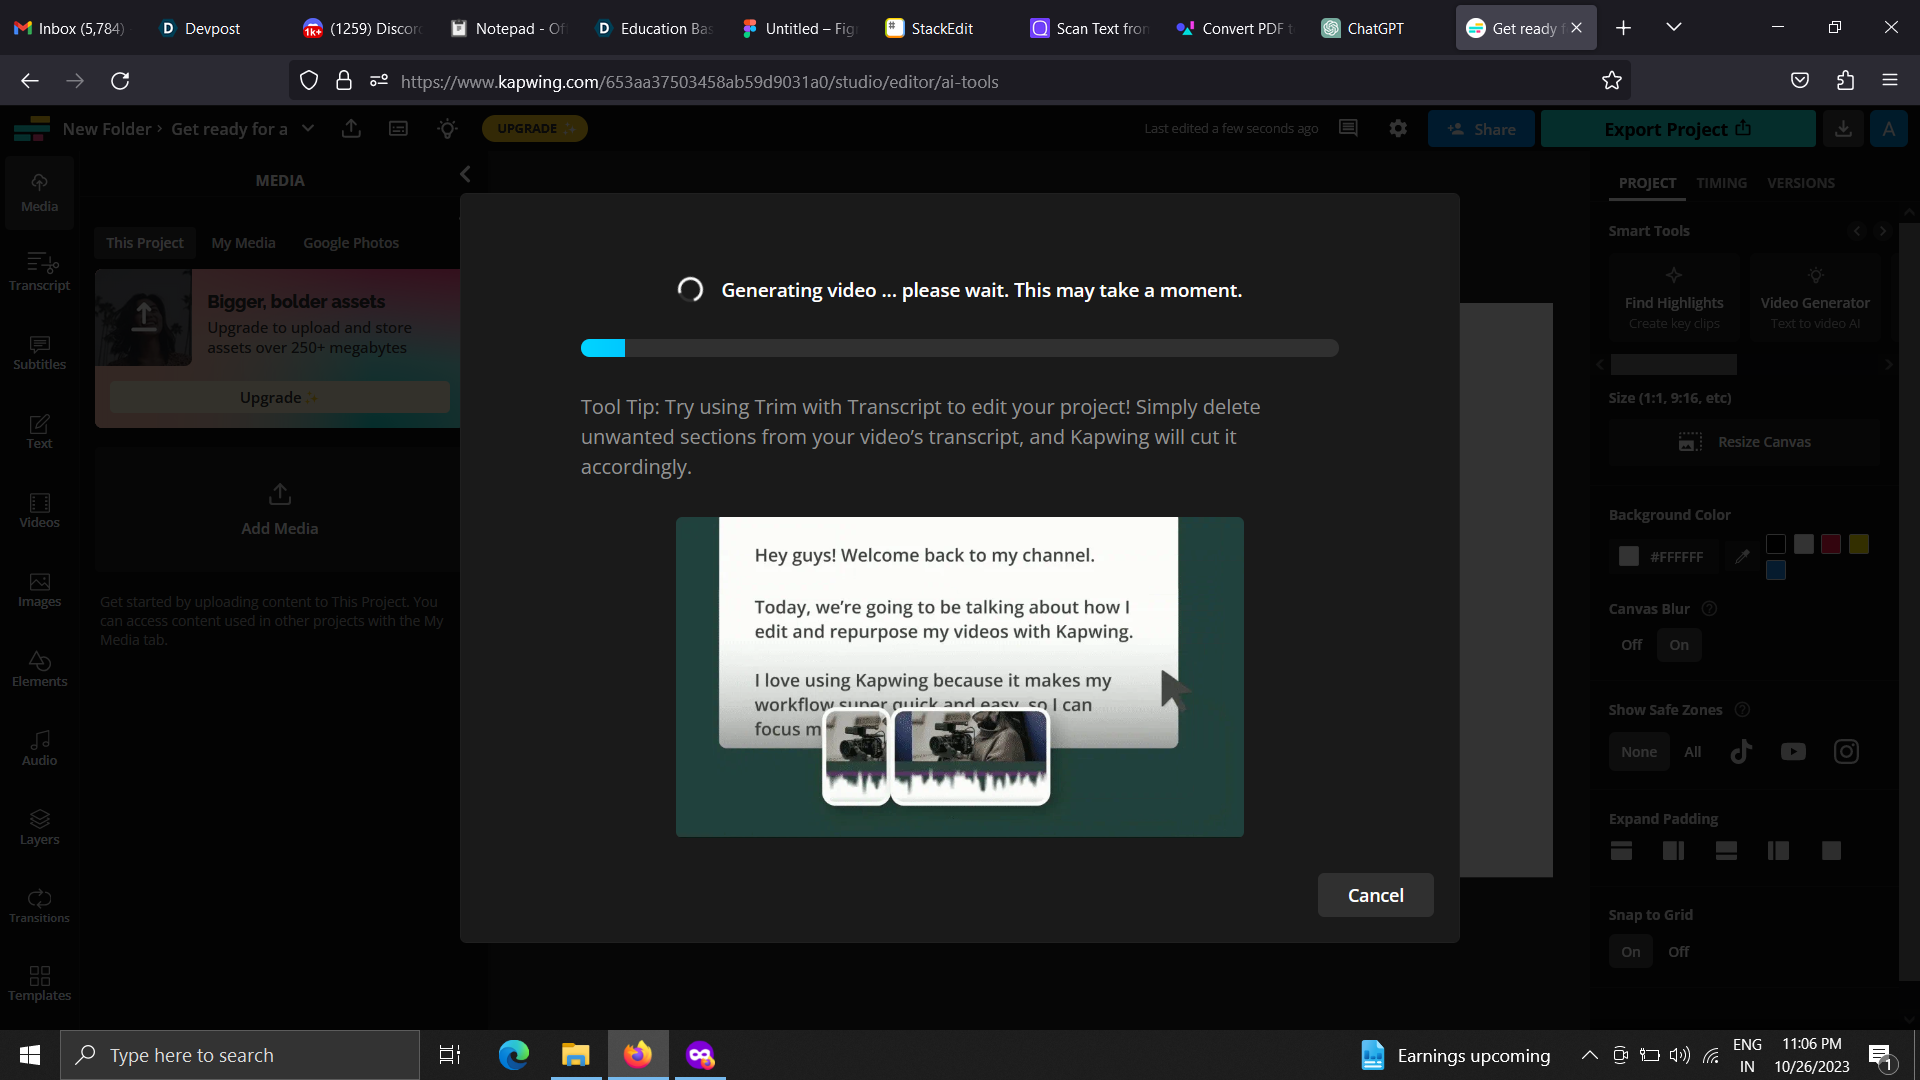Select the Instagram safe zone icon
This screenshot has height=1080, width=1920.
[x=1846, y=751]
